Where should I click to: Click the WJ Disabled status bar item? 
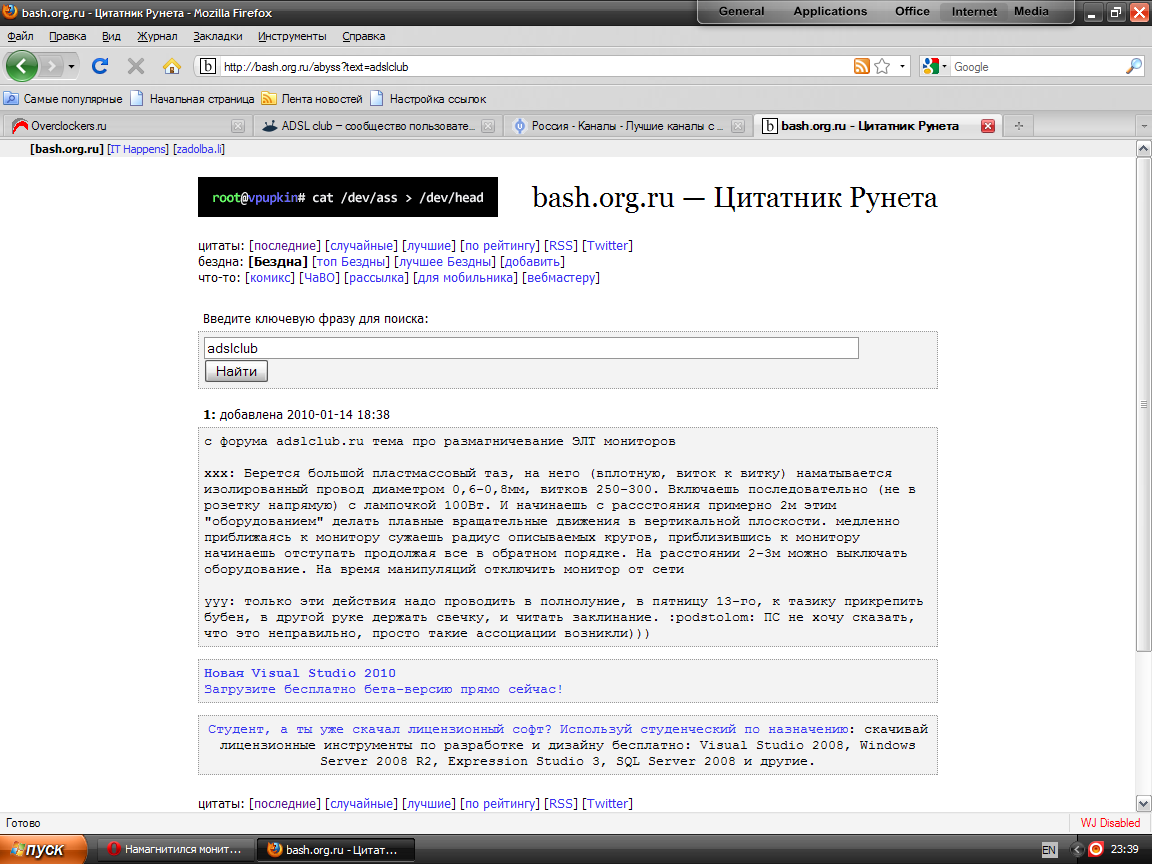[x=1110, y=823]
